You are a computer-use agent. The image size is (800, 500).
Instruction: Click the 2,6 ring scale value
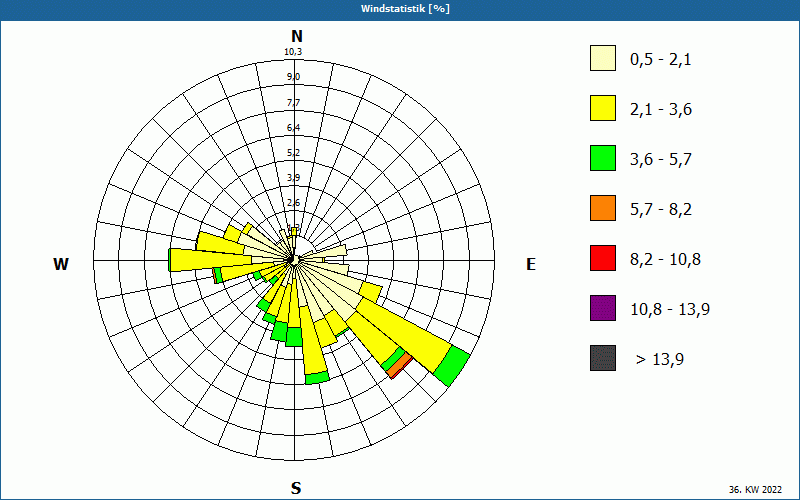pos(293,203)
